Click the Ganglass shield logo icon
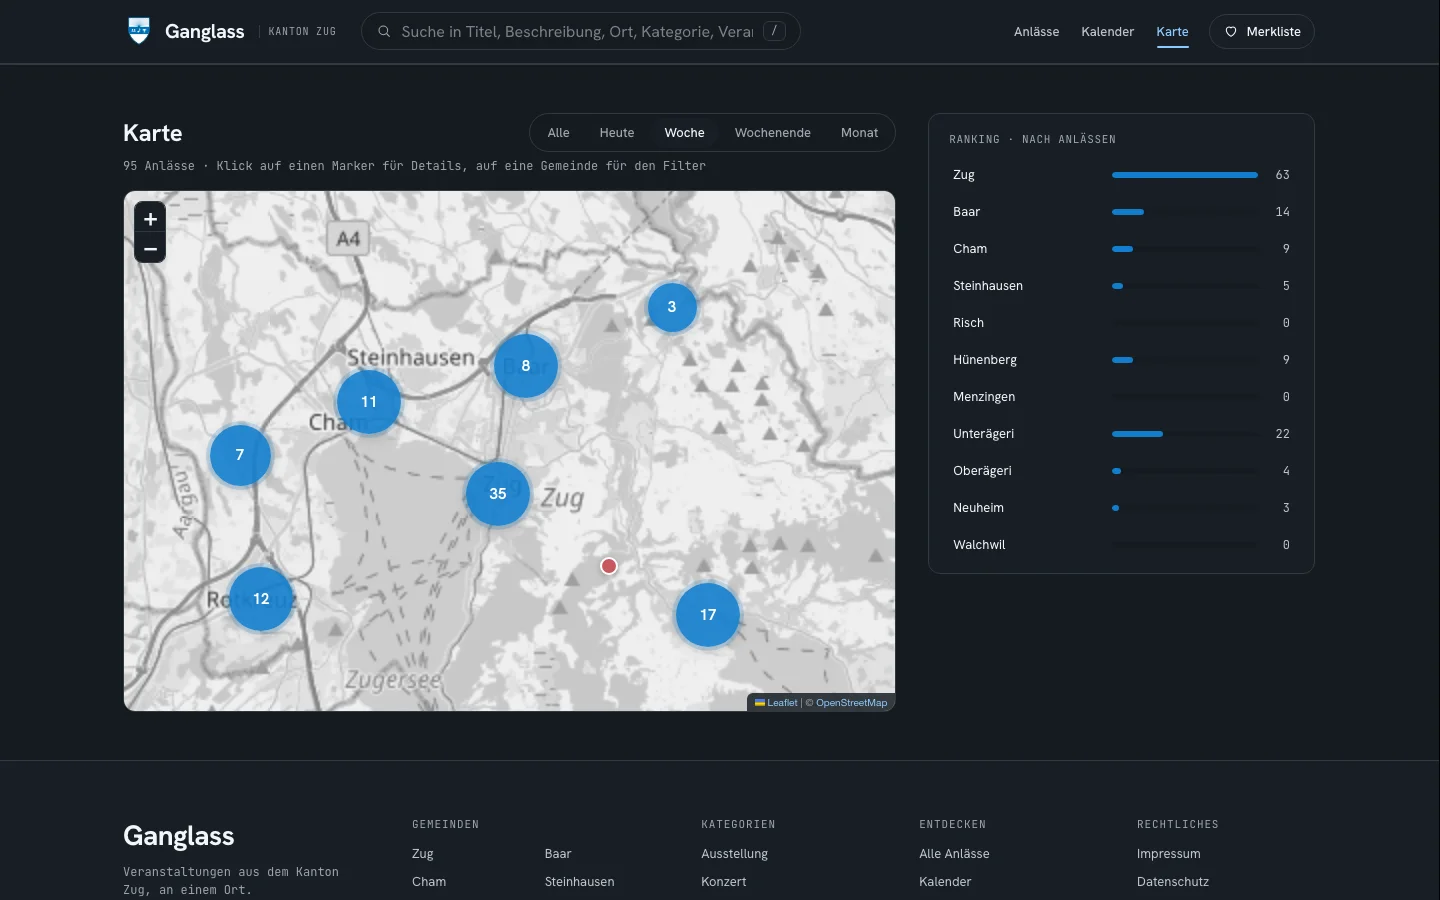 (139, 31)
